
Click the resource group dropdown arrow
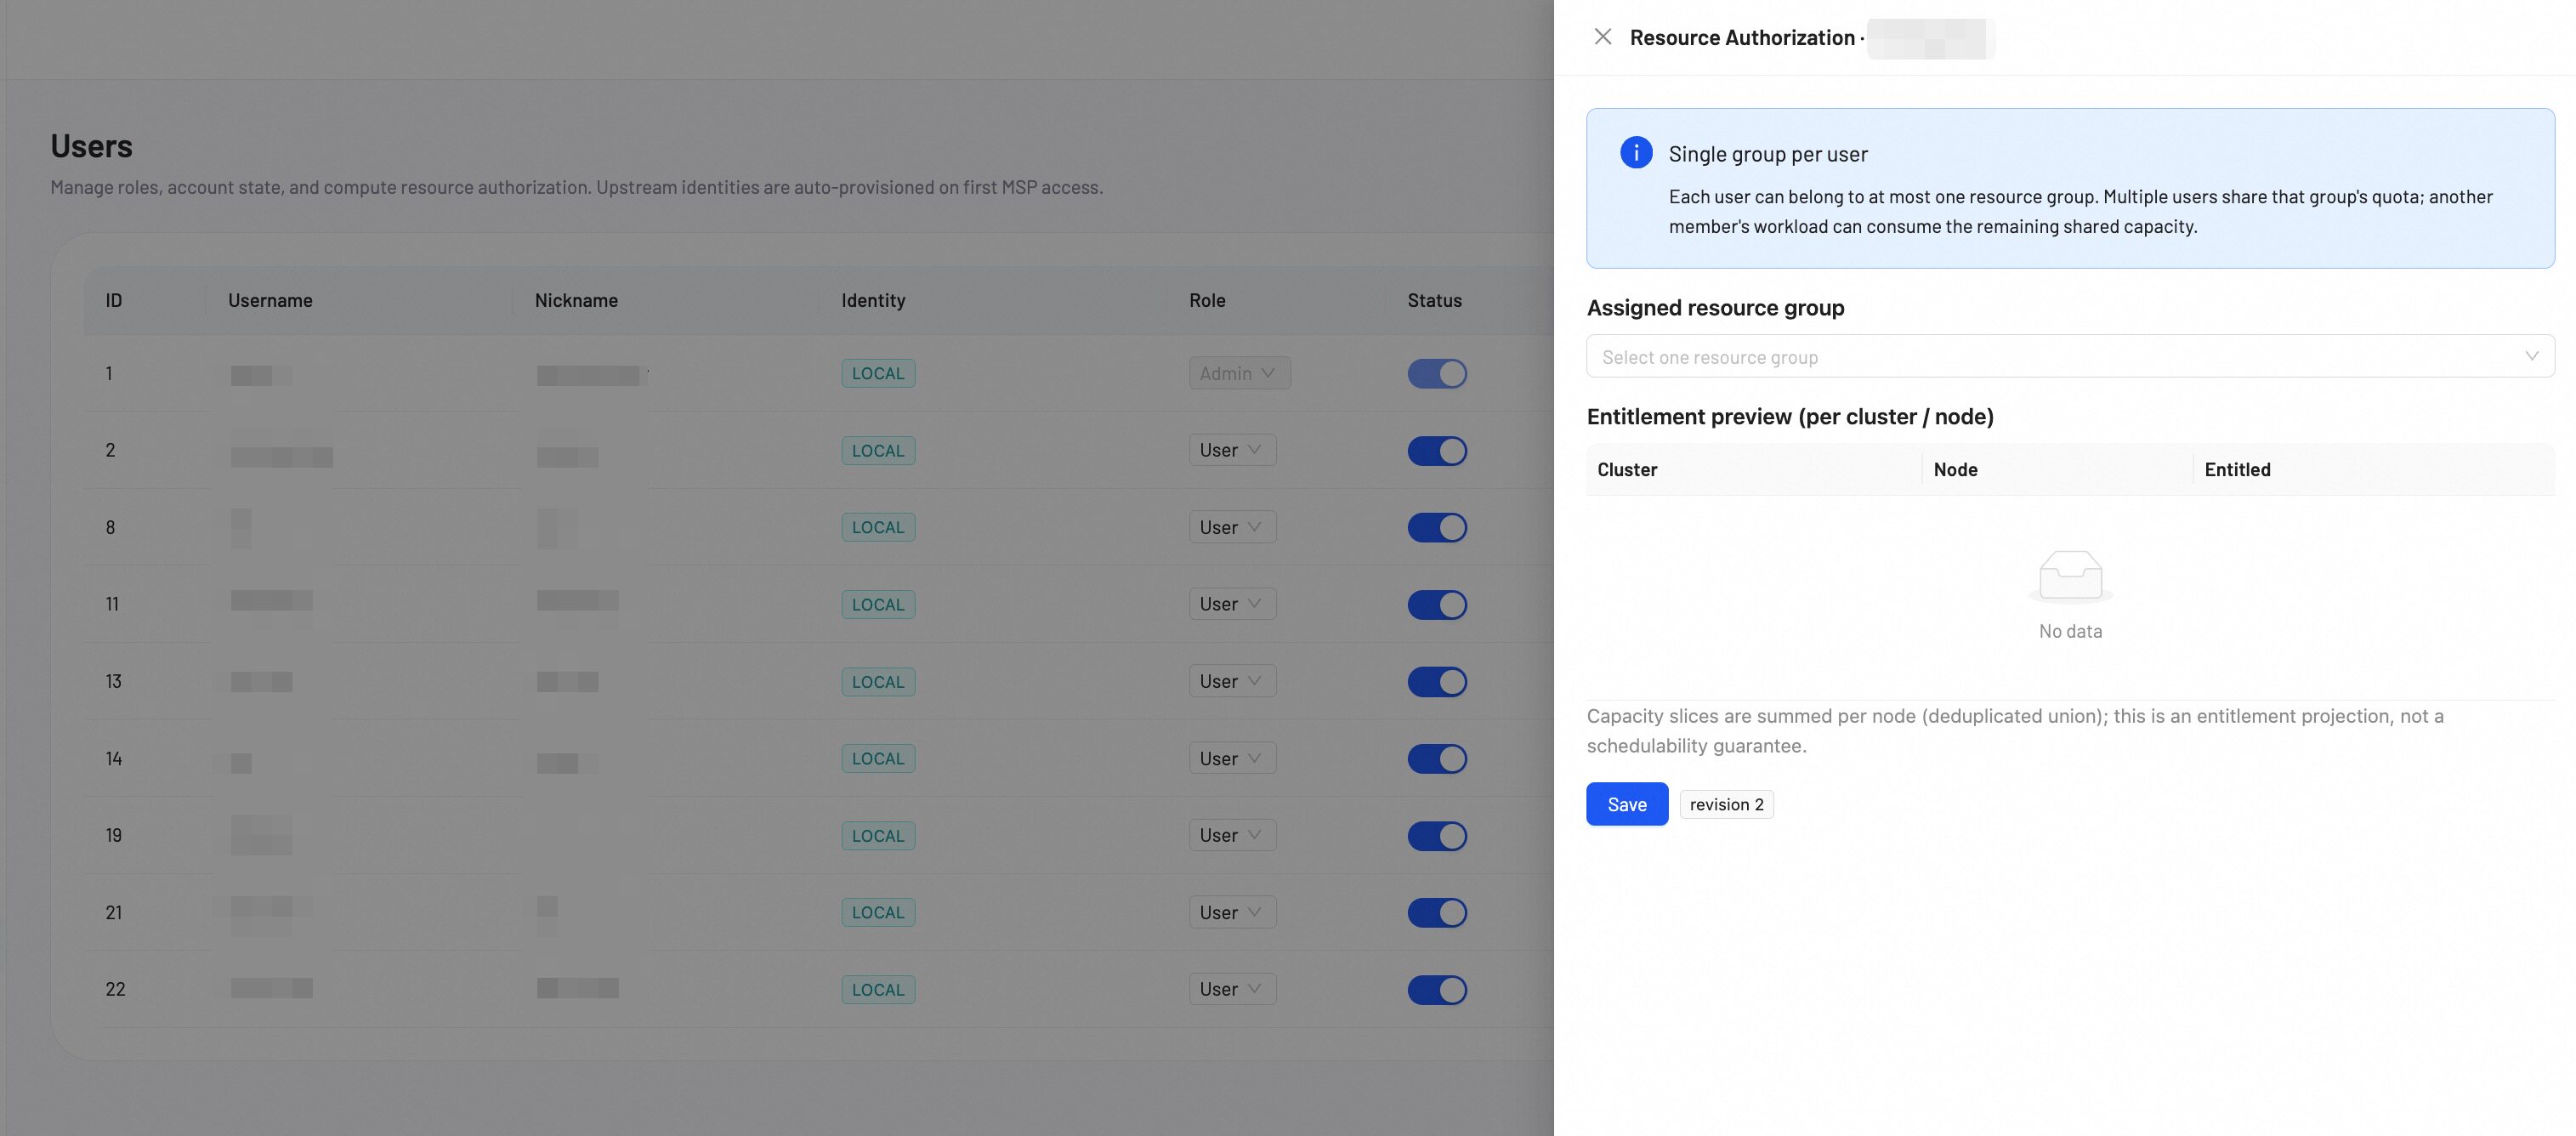2531,357
